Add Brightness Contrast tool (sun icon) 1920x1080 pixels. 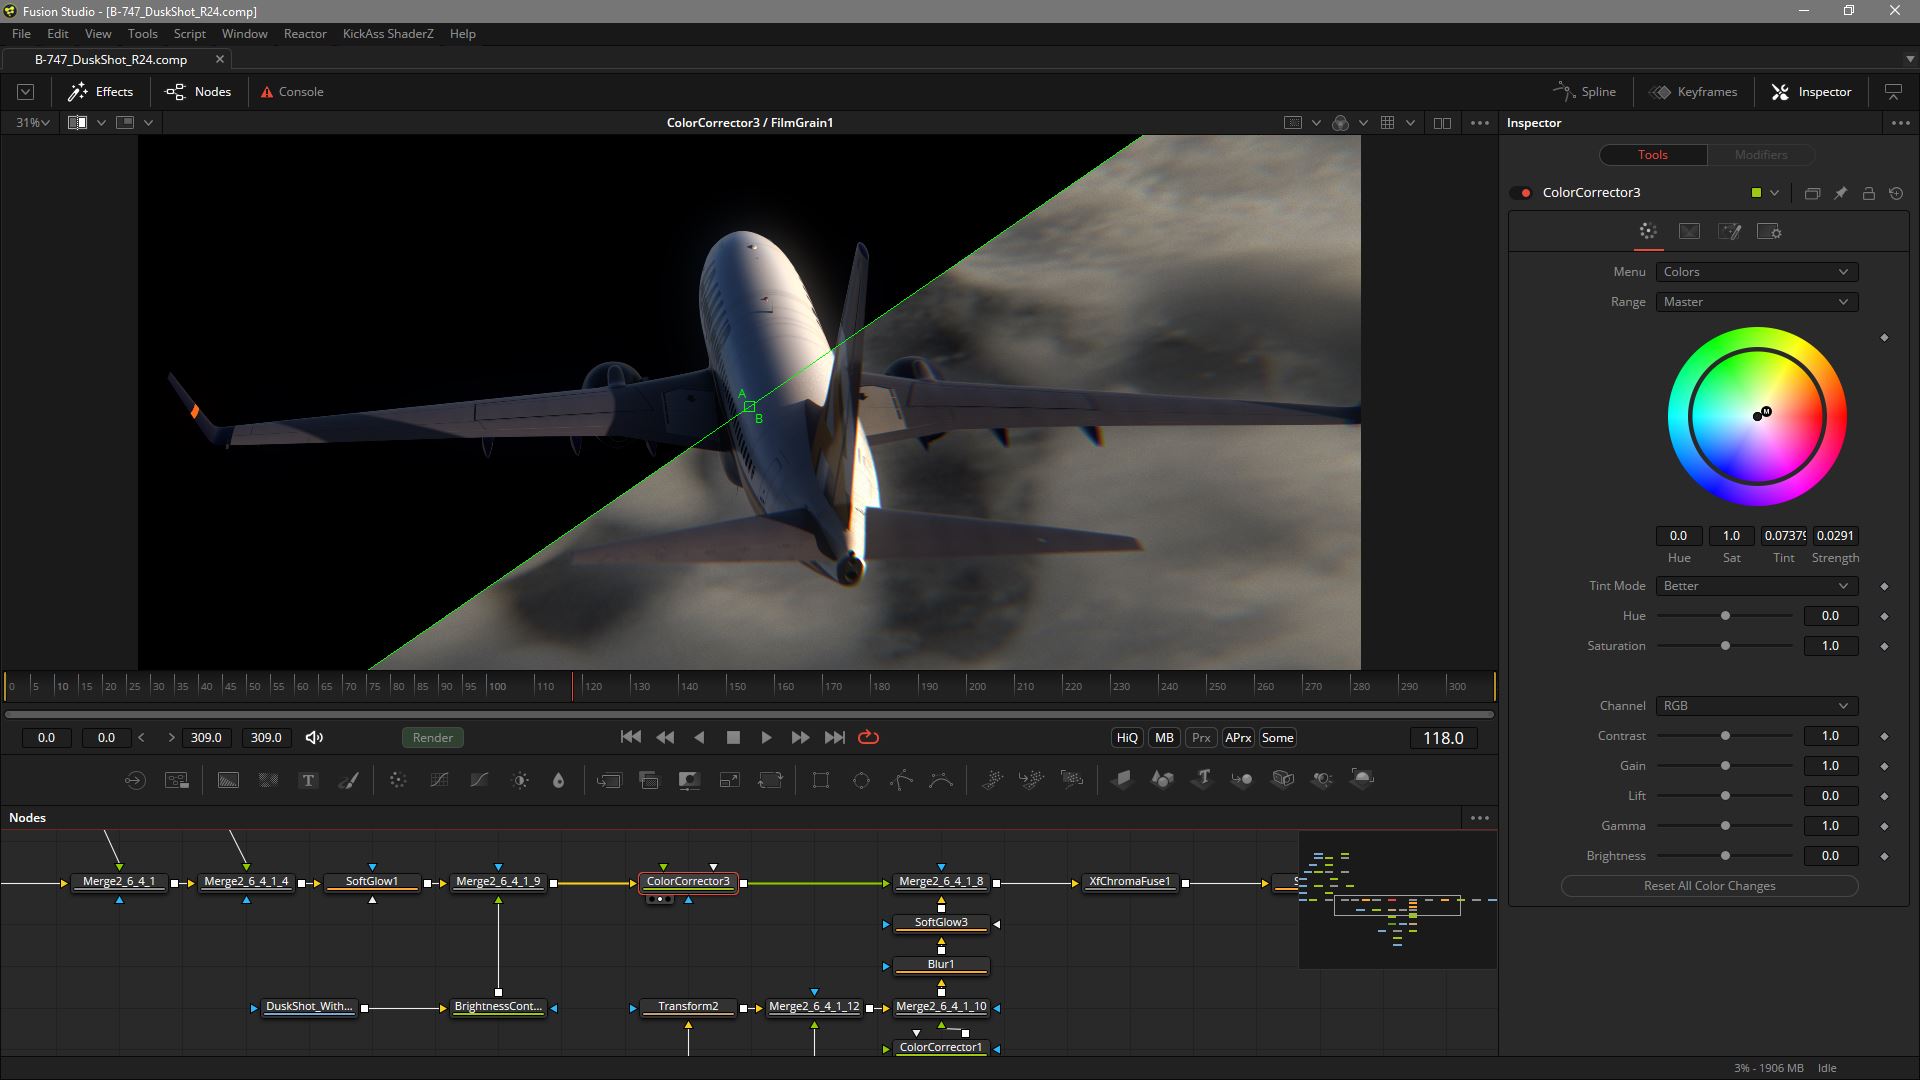click(520, 780)
